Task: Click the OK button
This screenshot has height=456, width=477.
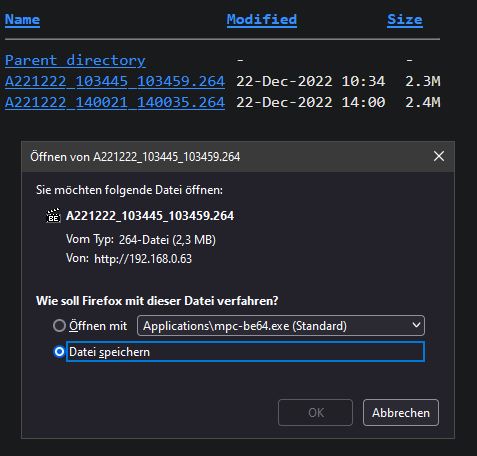Action: tap(315, 413)
